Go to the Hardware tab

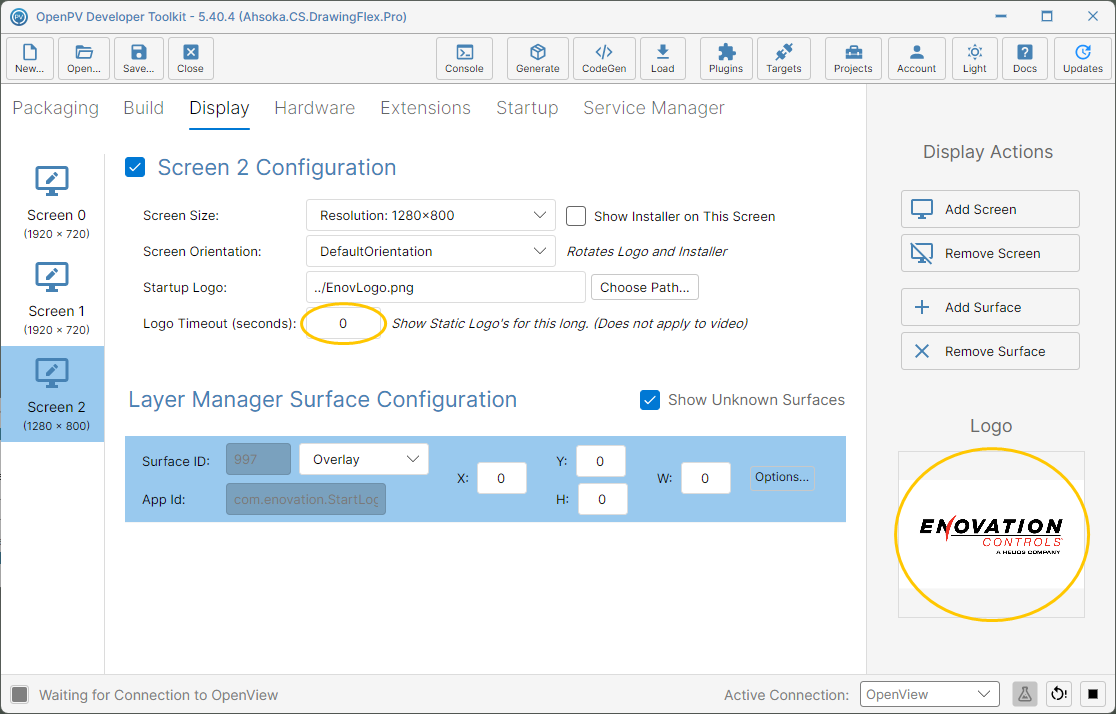(315, 108)
